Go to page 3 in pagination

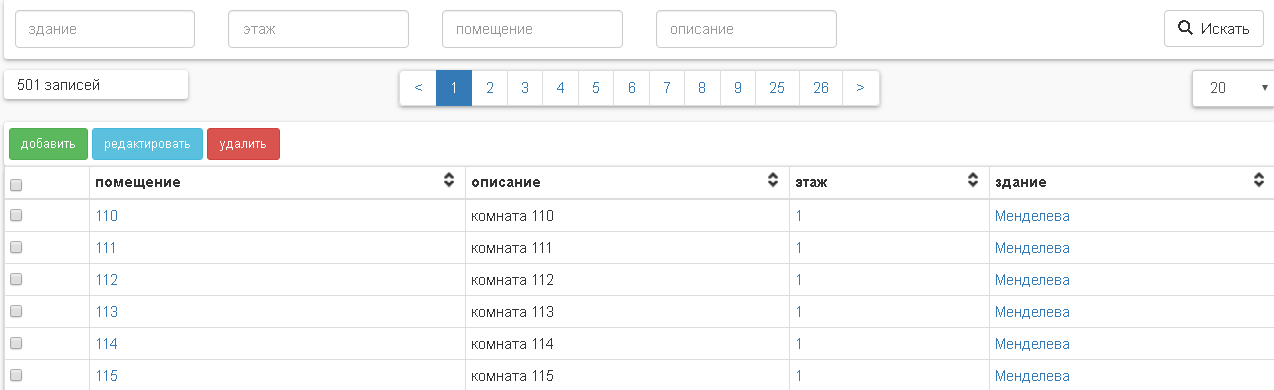pos(525,88)
